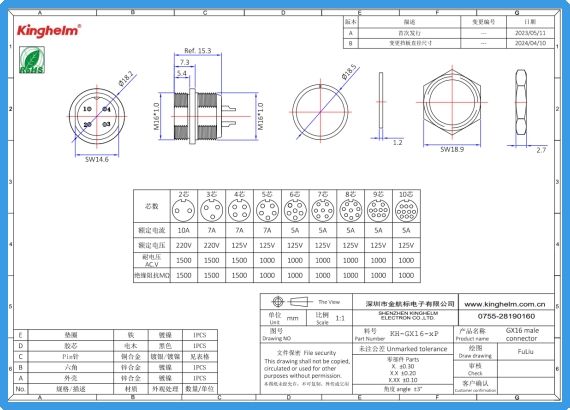
Task: Click the 1:1 scale value
Action: (x=340, y=319)
